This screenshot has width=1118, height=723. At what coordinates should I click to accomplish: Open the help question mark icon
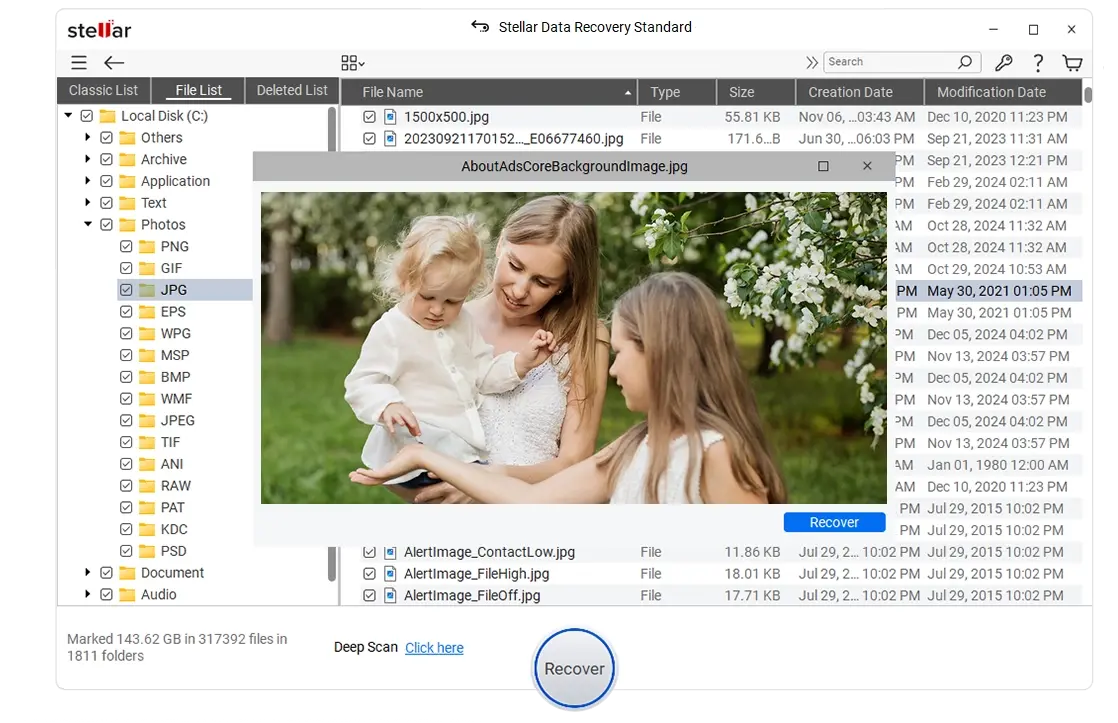point(1038,63)
